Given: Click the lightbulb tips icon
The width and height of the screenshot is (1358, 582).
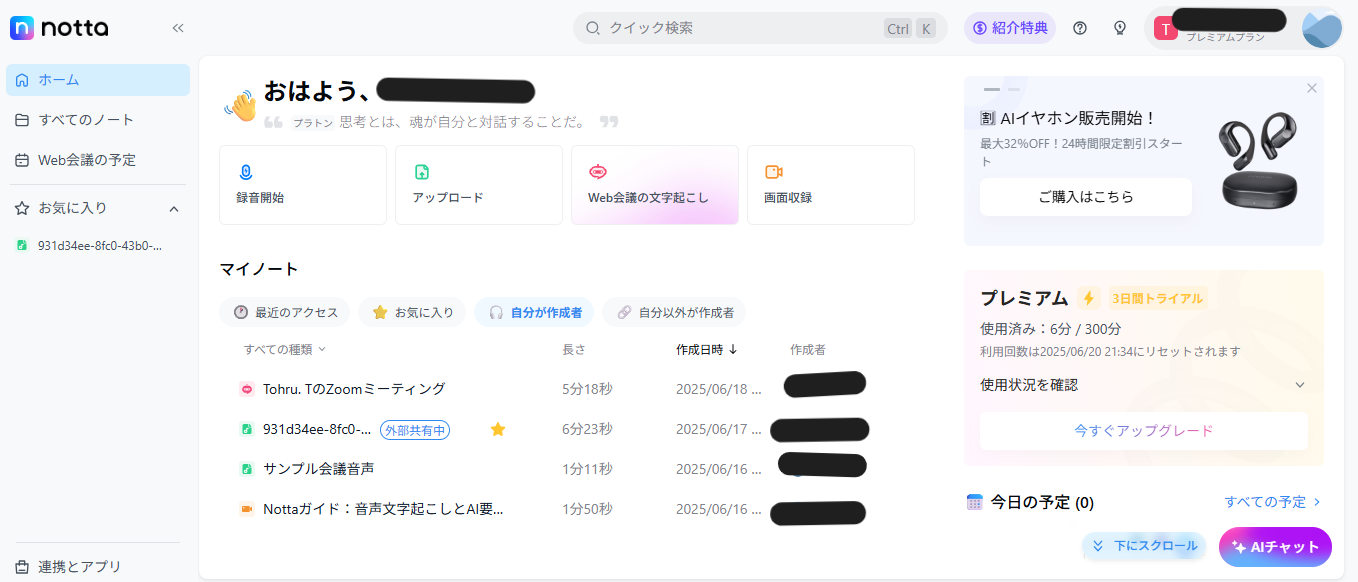Looking at the screenshot, I should click(1120, 28).
